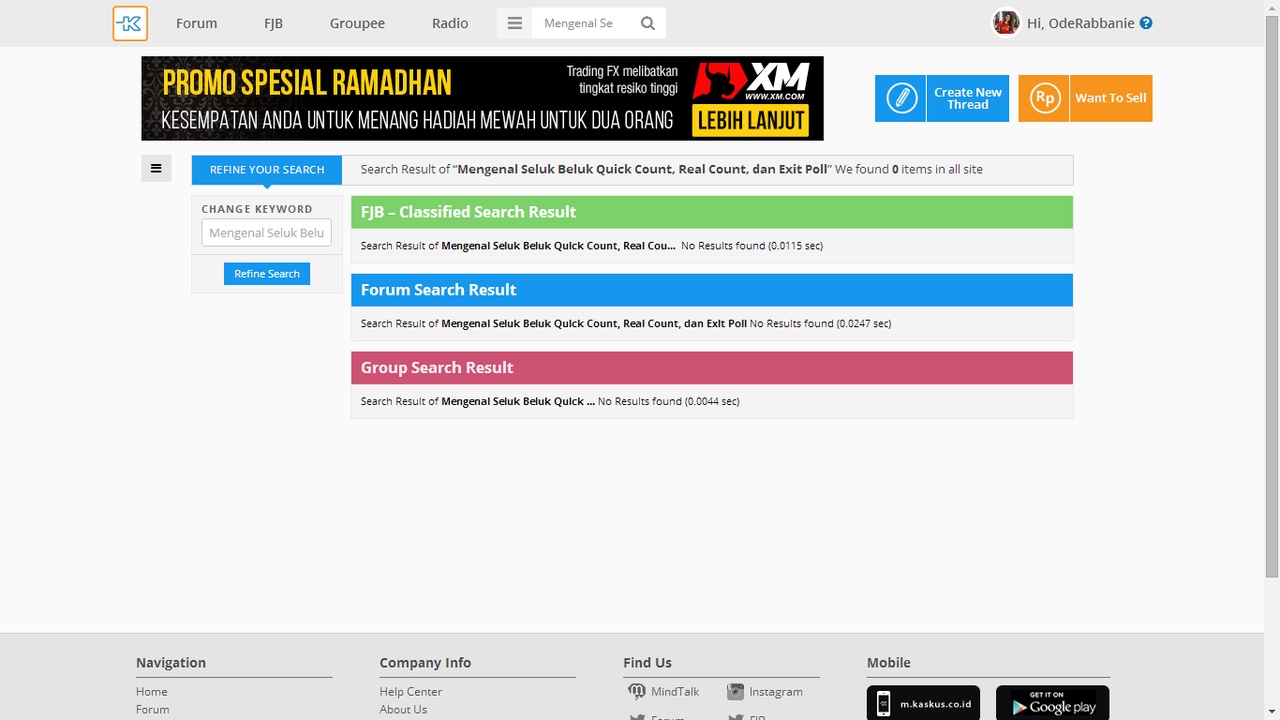
Task: Click the MindTalk icon in footer
Action: [x=637, y=691]
